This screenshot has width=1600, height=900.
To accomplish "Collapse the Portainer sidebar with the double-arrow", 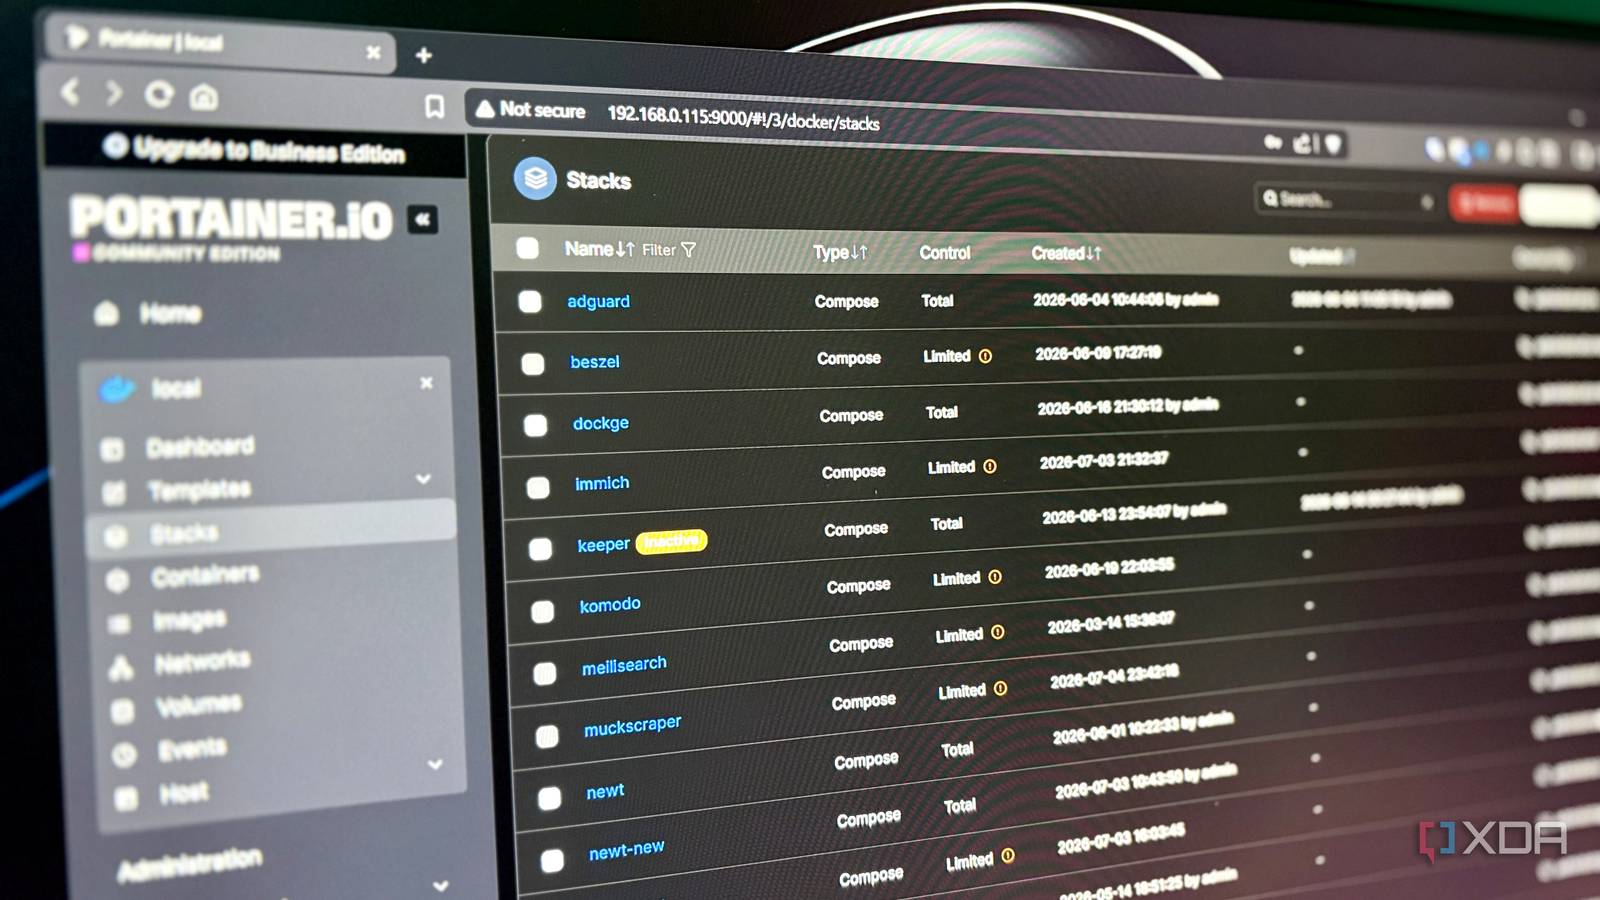I will 423,219.
